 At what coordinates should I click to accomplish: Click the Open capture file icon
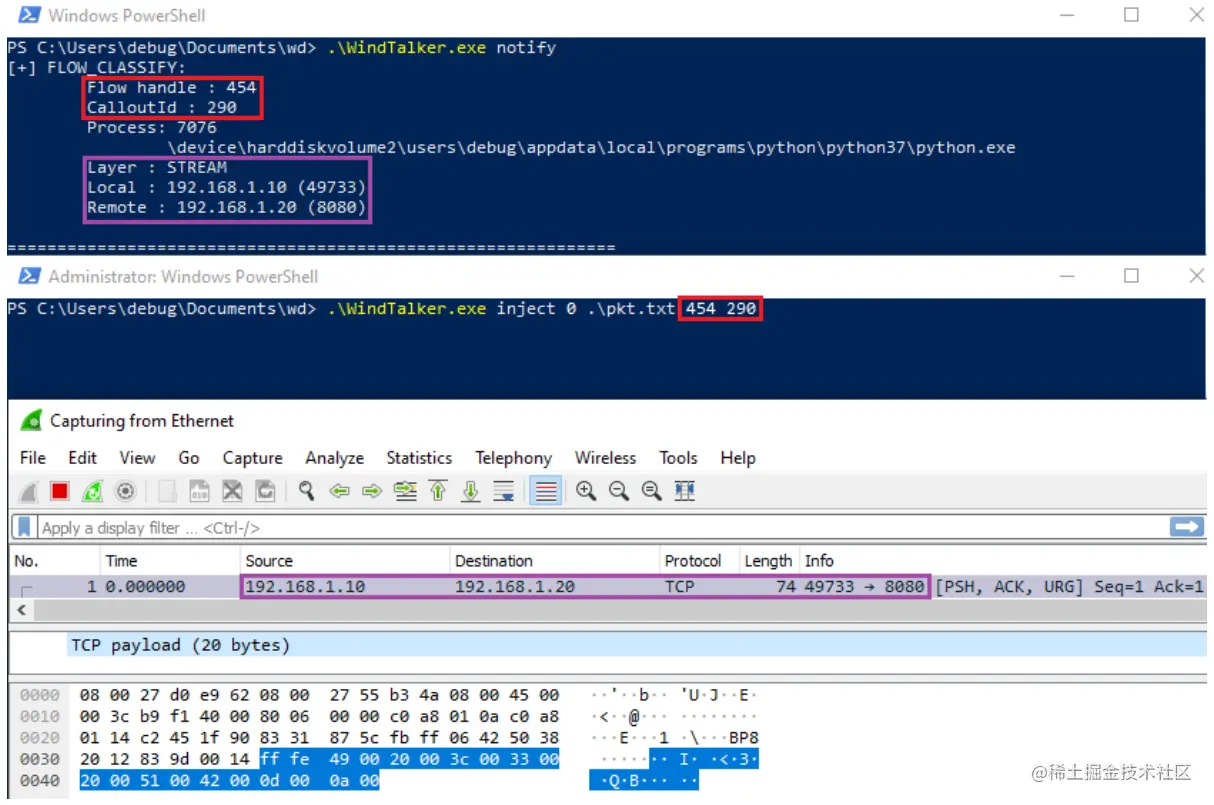tap(167, 491)
